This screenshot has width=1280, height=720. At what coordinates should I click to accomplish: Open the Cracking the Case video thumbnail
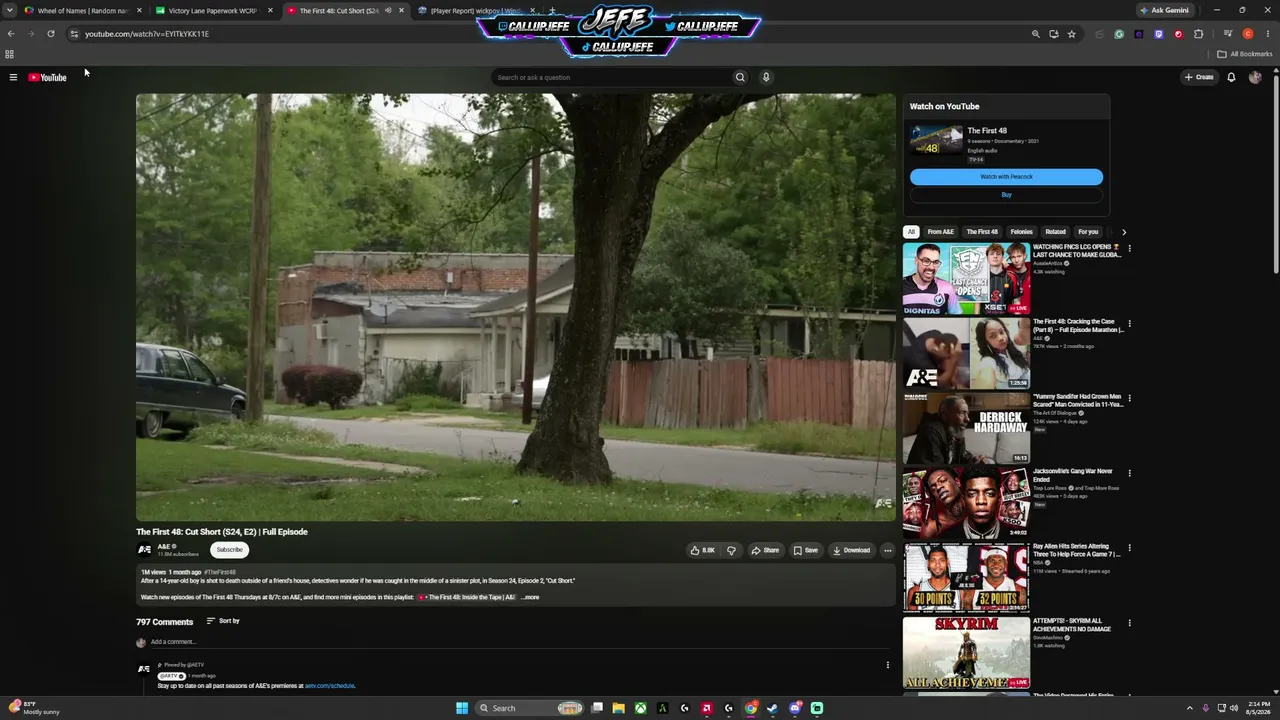tap(966, 353)
